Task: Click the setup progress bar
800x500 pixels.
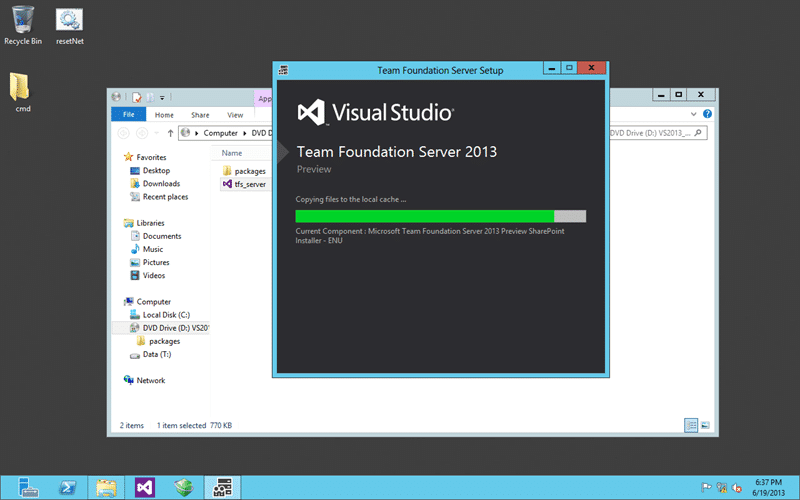Action: tap(440, 216)
